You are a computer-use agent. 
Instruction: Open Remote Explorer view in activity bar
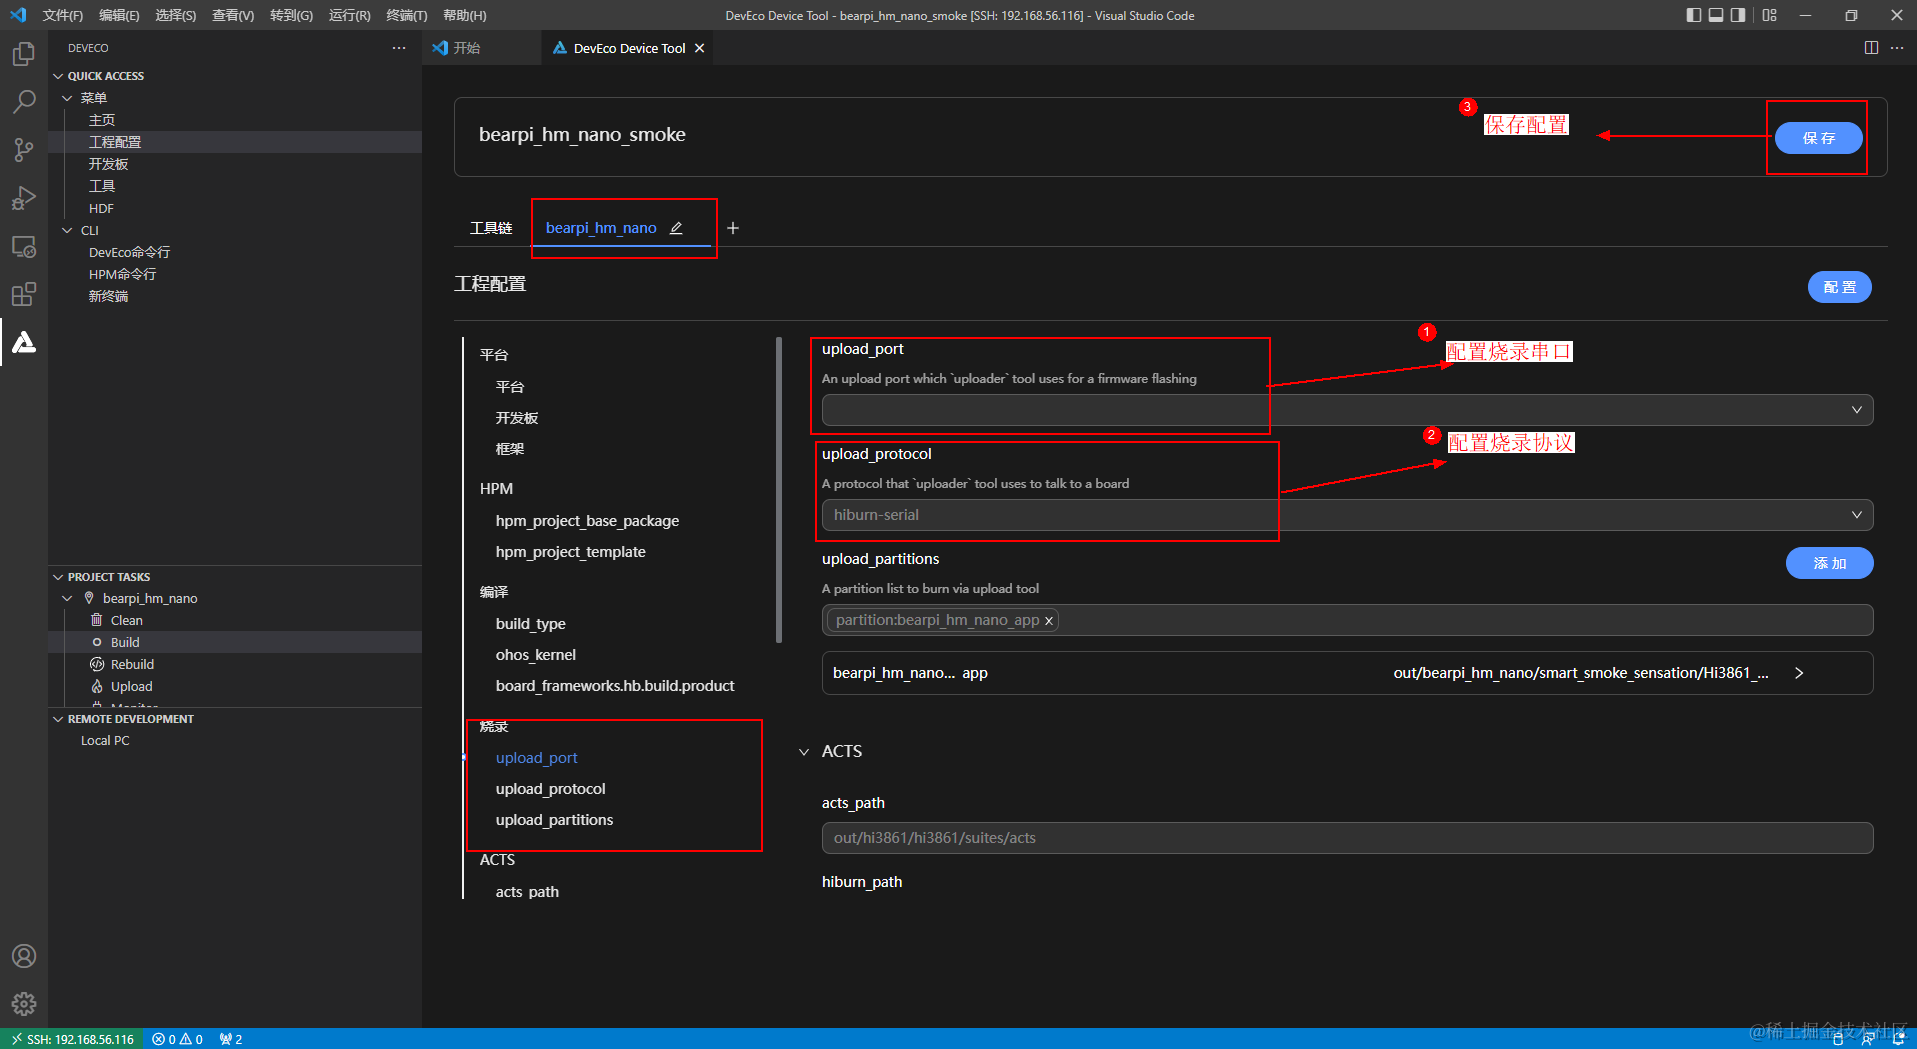pyautogui.click(x=24, y=246)
